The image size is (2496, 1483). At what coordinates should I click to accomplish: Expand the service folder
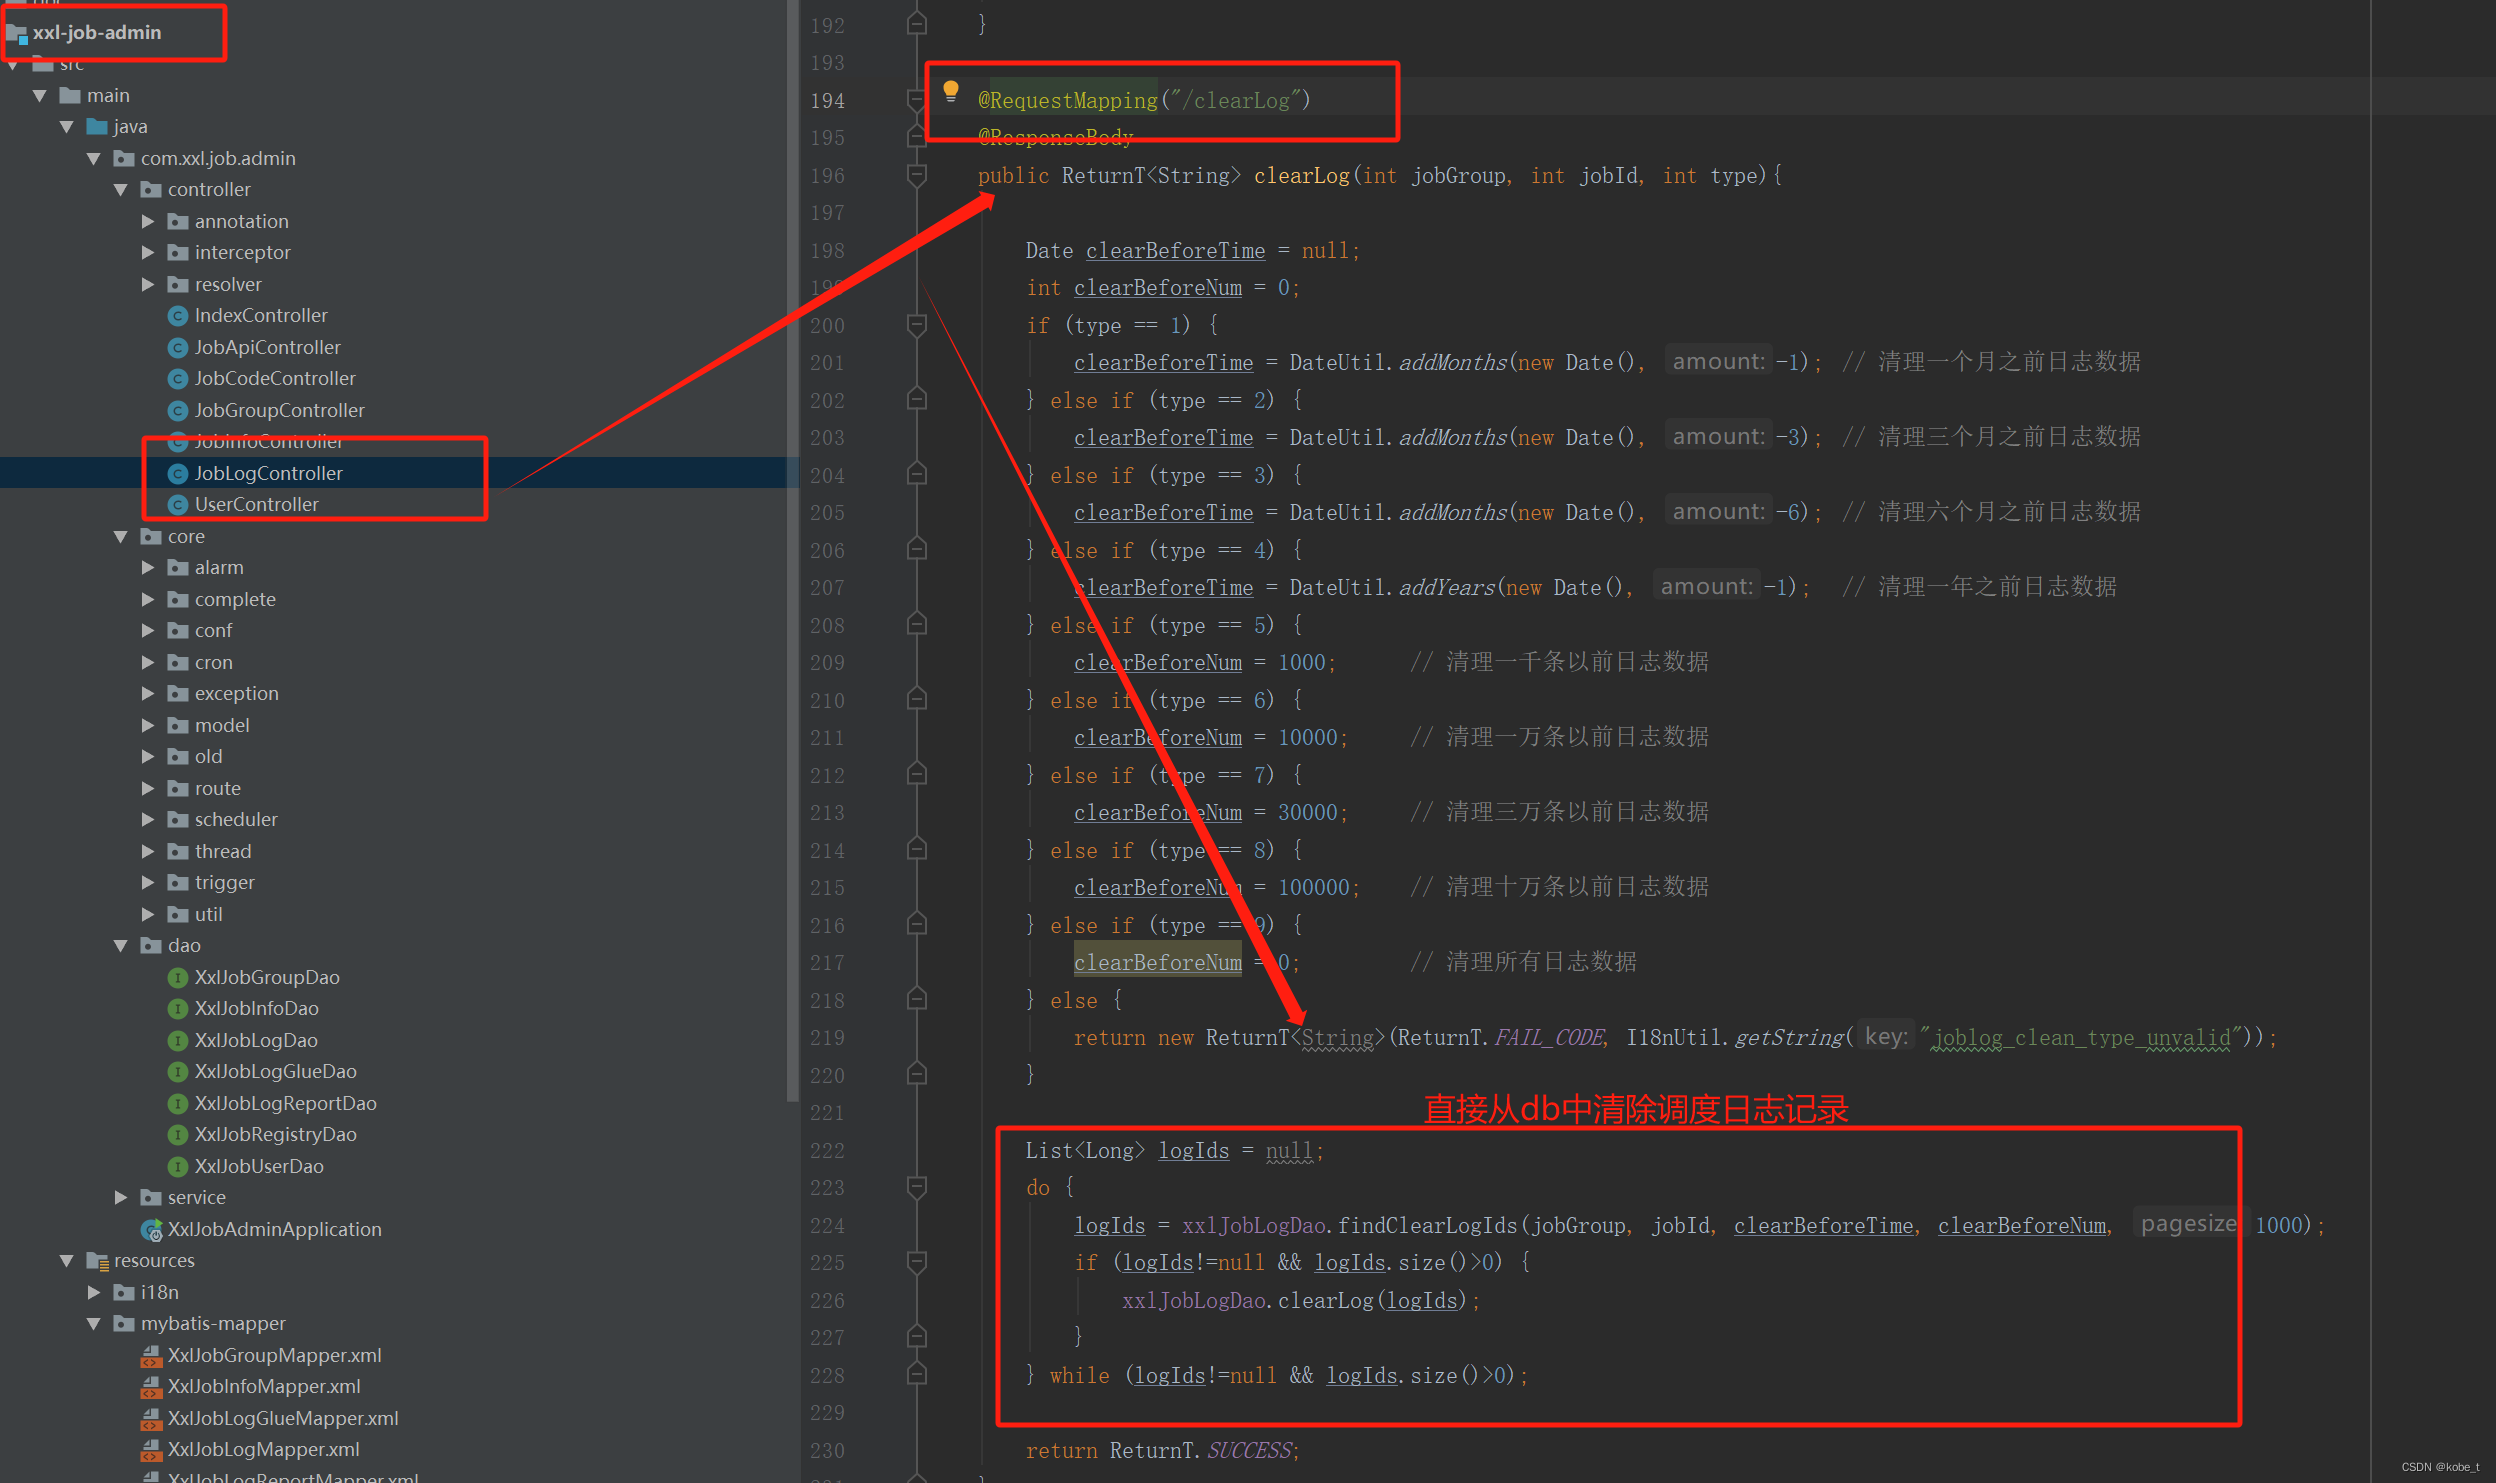tap(121, 1197)
